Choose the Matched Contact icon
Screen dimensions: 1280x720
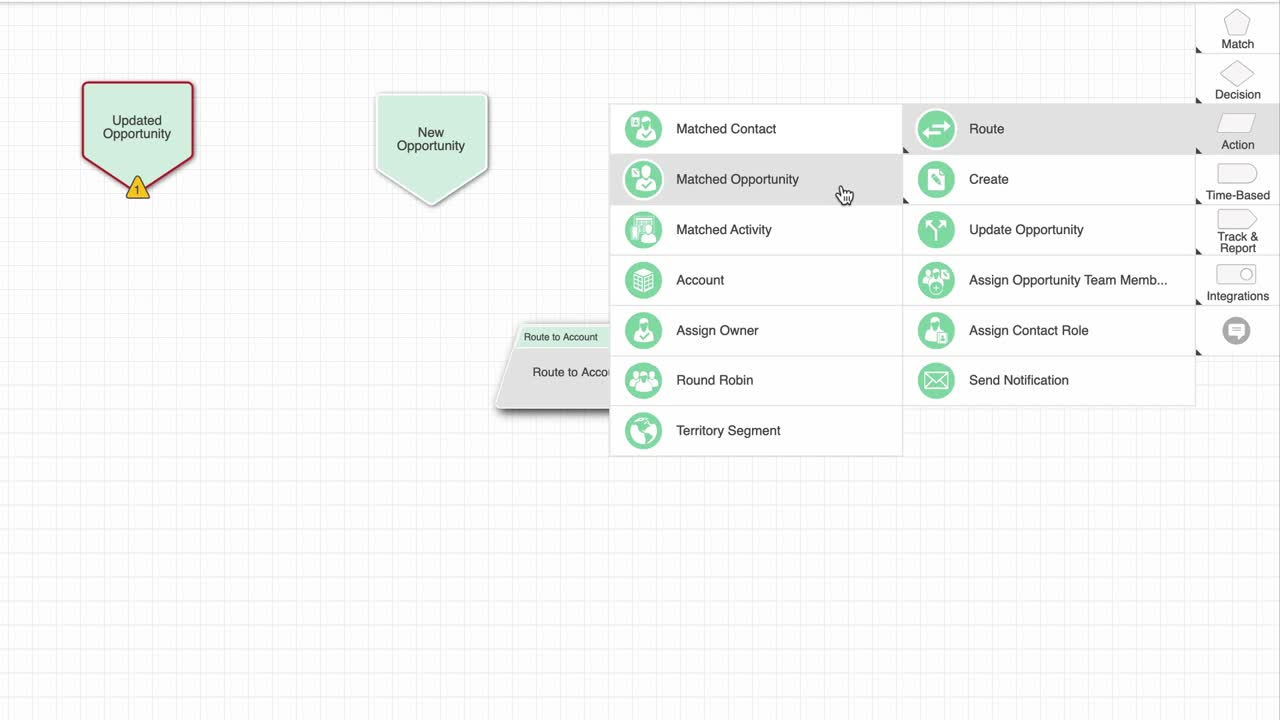coord(643,129)
